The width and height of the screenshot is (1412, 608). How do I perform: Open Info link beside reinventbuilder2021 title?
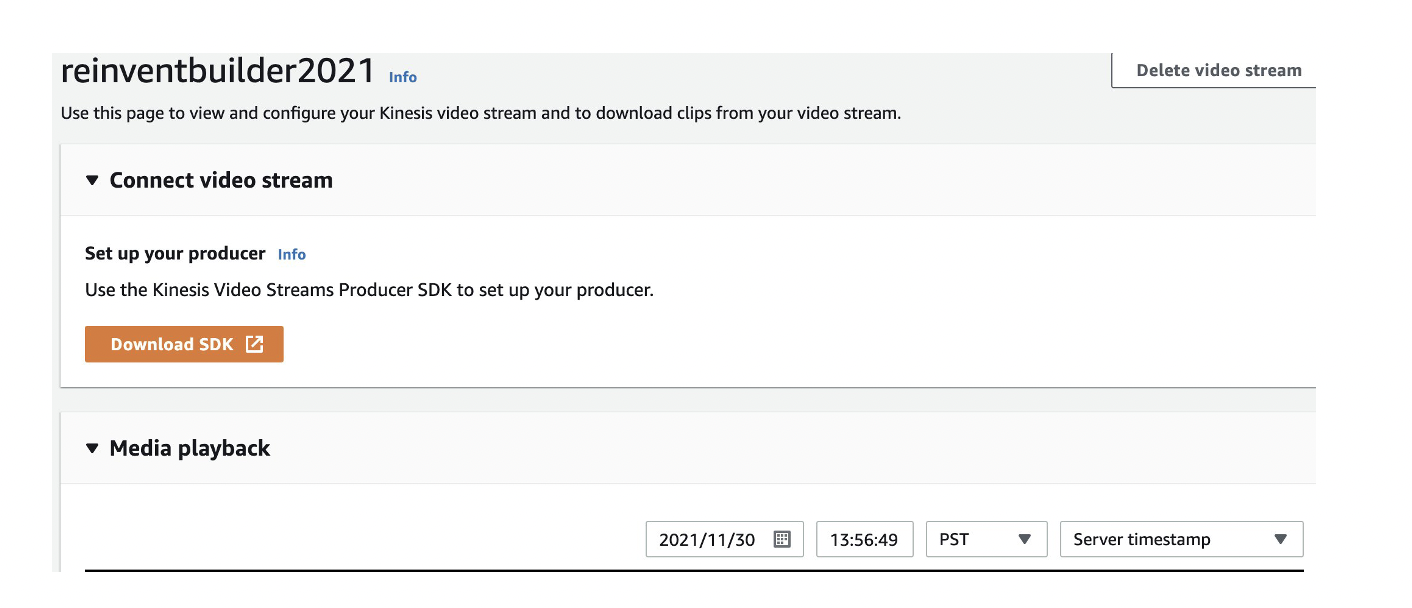[403, 77]
